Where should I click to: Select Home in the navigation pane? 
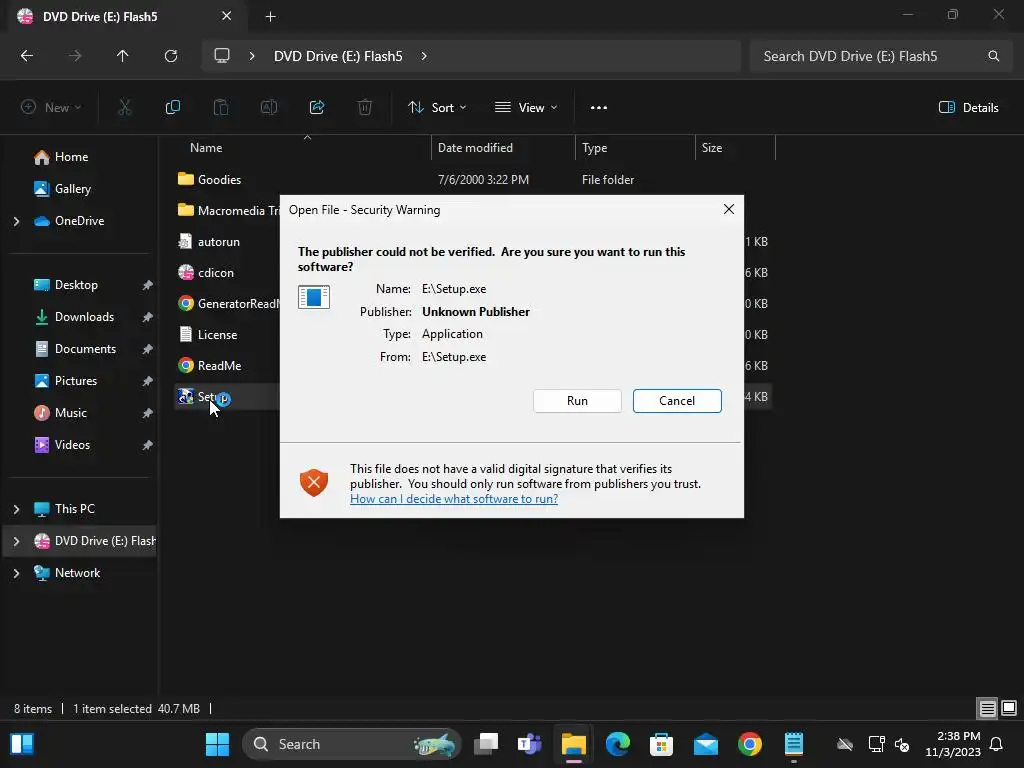click(71, 157)
